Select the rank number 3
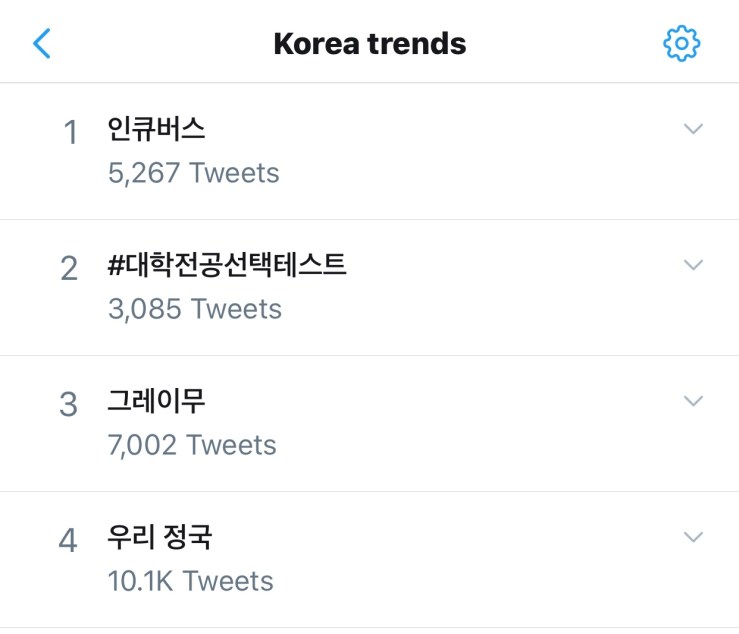This screenshot has width=739, height=634. [69, 405]
